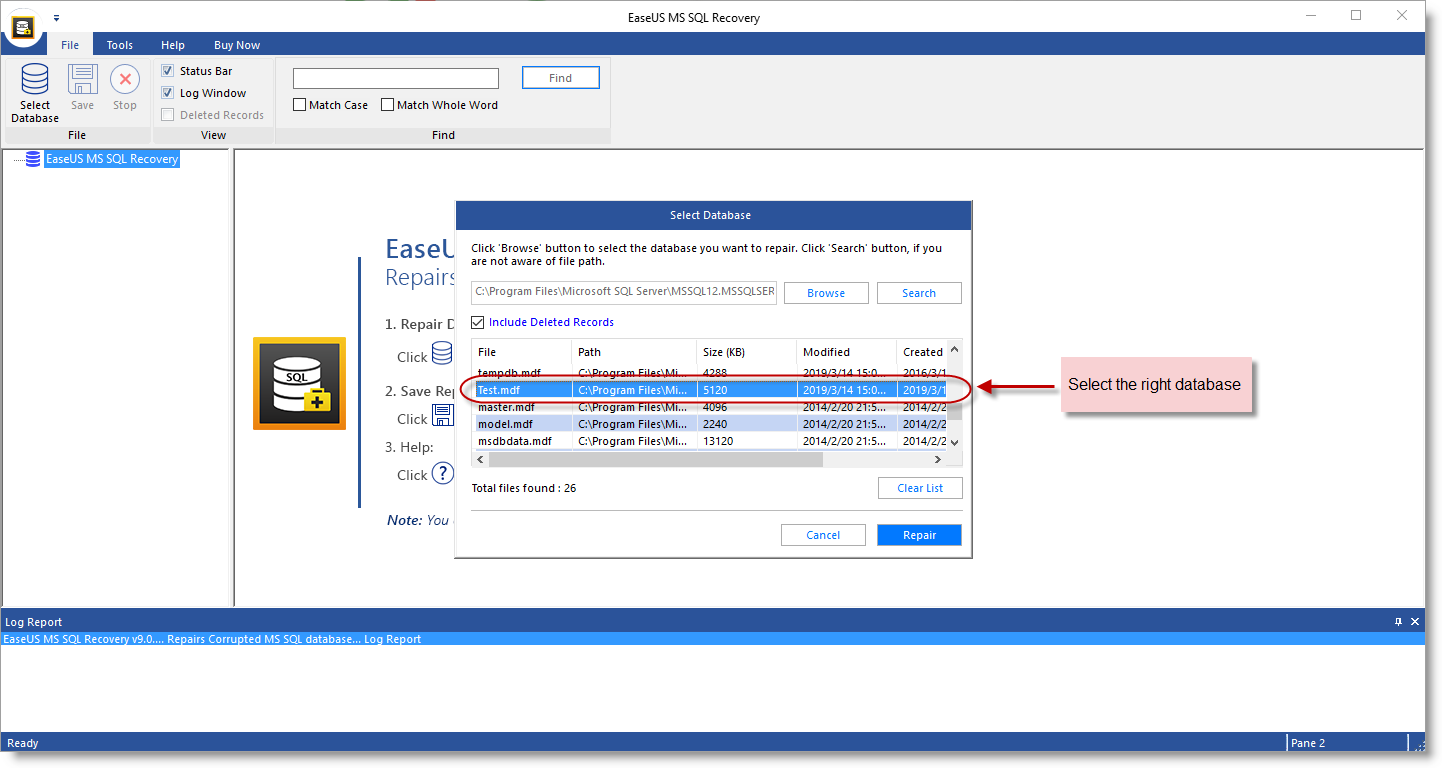Click the Size (KB) column header
The width and height of the screenshot is (1442, 768).
point(747,352)
